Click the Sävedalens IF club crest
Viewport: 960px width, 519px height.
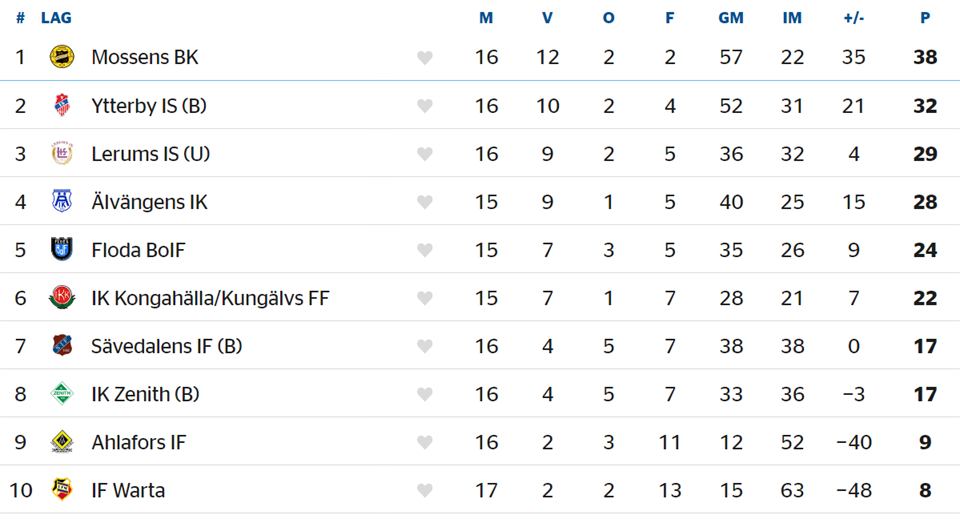(62, 346)
